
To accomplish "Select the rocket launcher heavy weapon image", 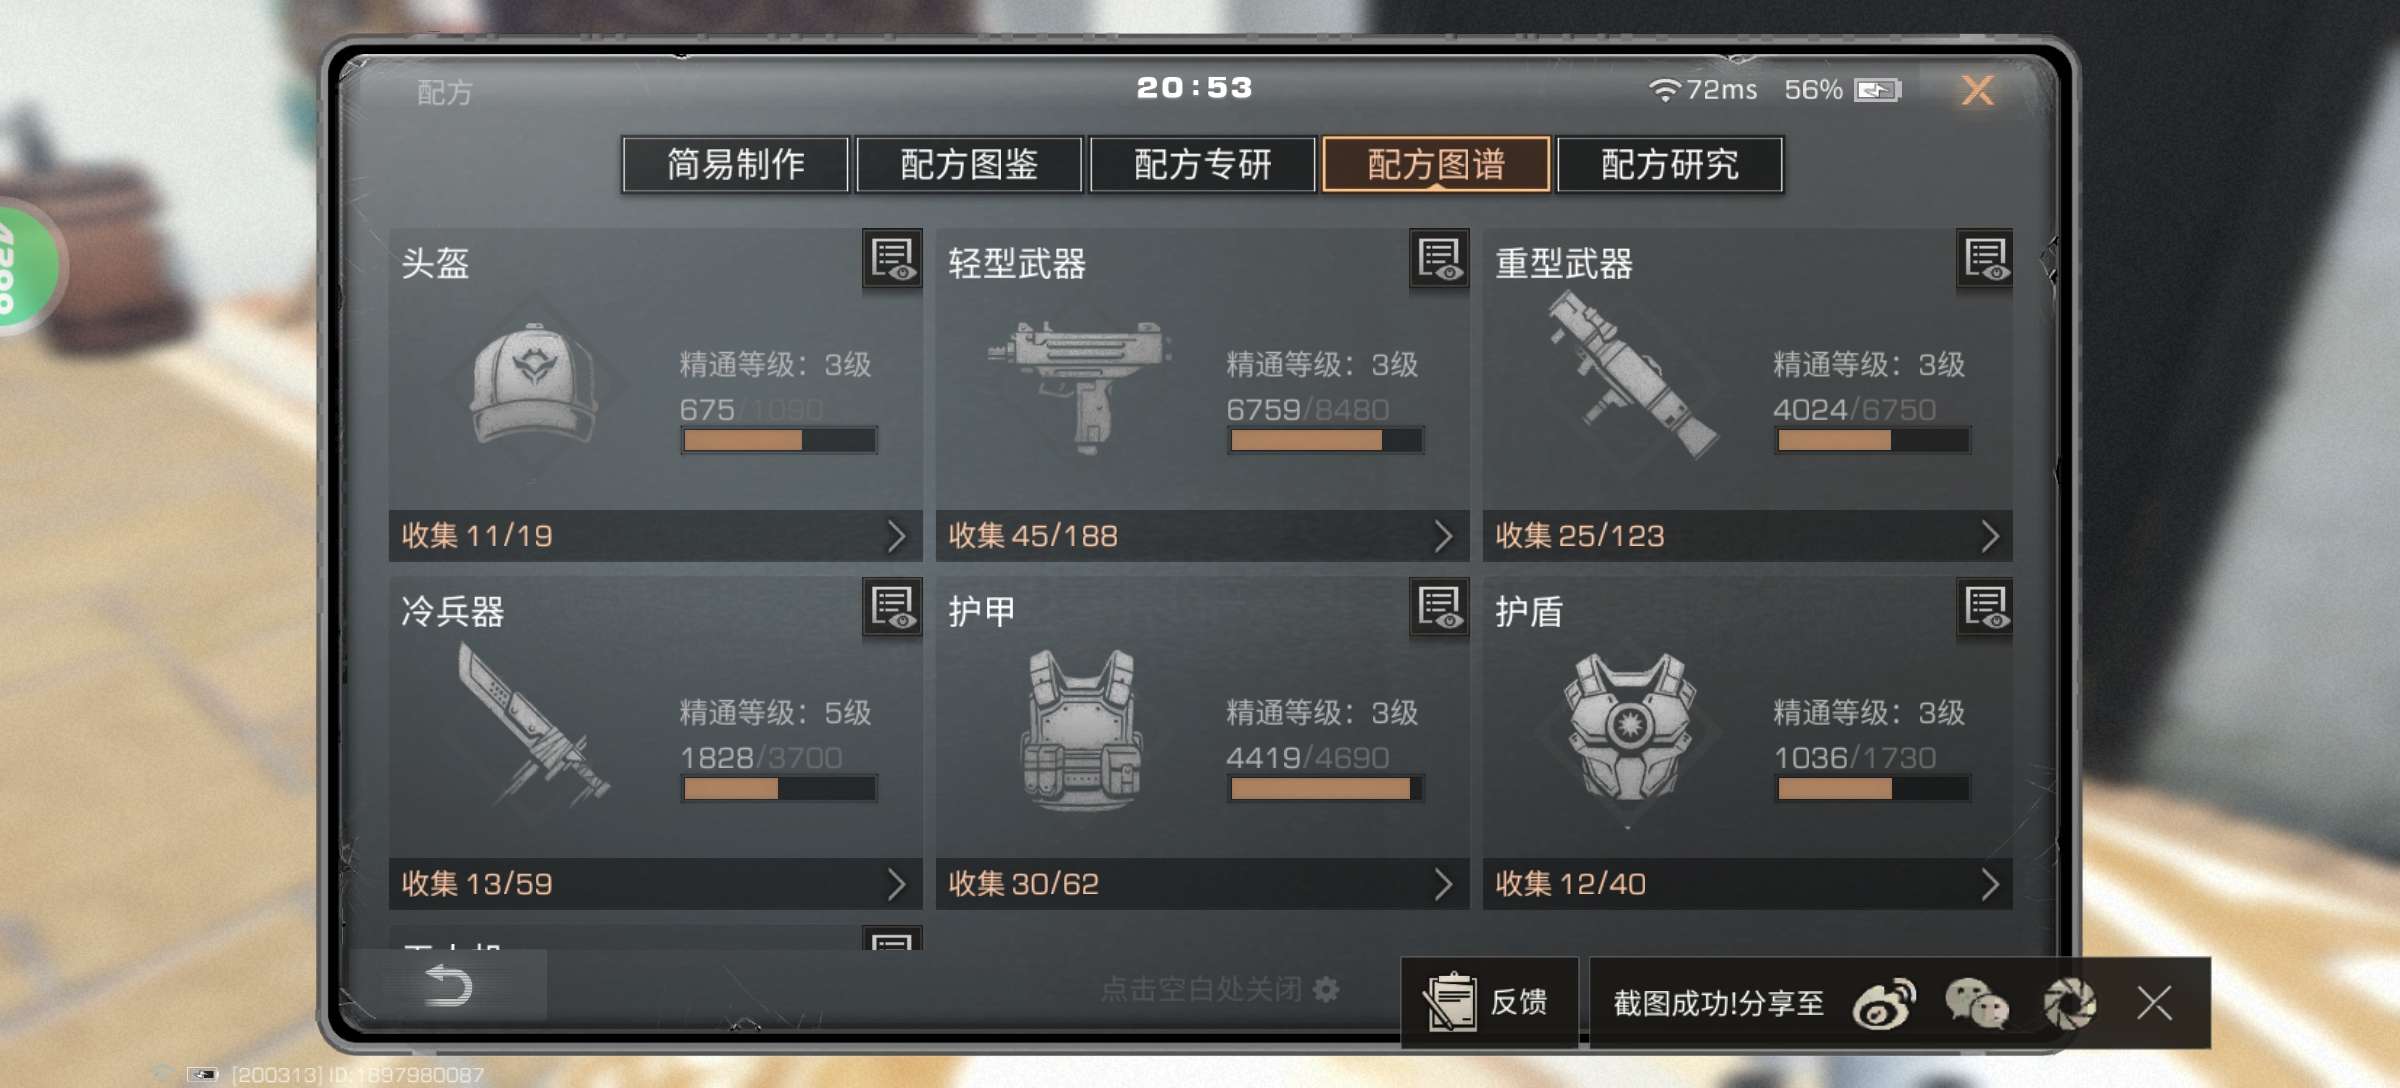I will [1630, 376].
